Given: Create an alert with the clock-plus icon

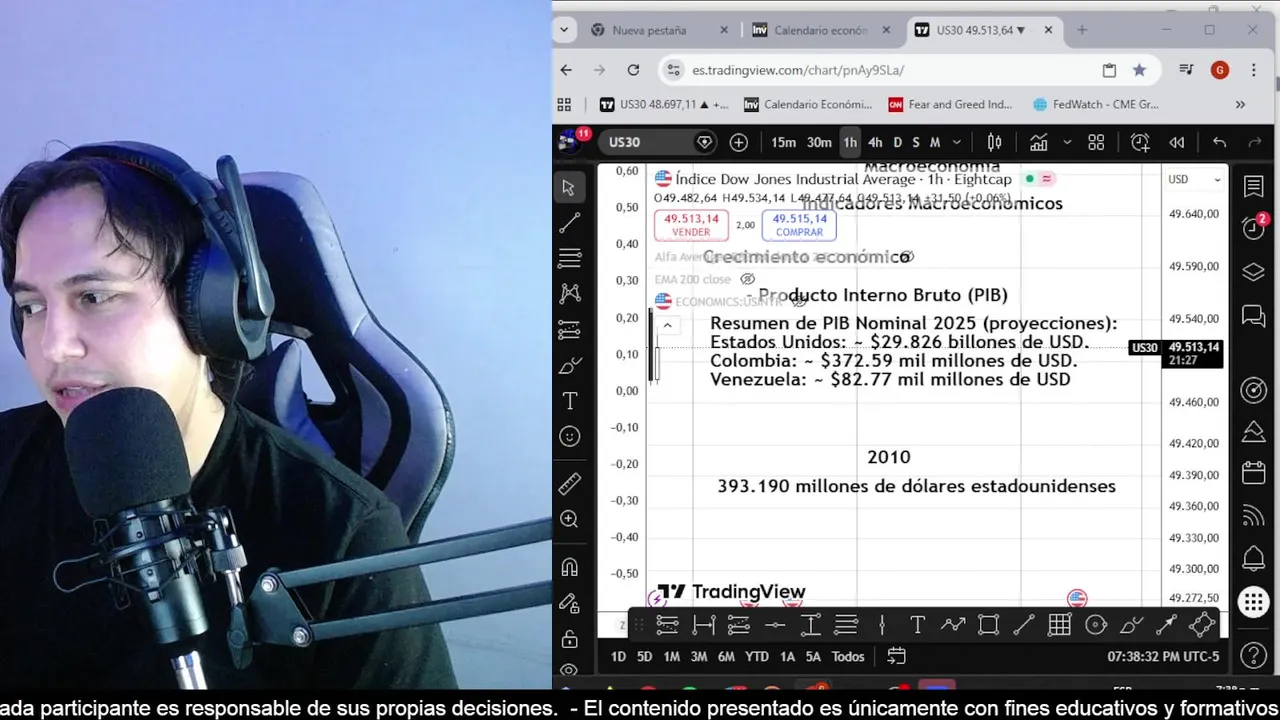Looking at the screenshot, I should [1140, 142].
